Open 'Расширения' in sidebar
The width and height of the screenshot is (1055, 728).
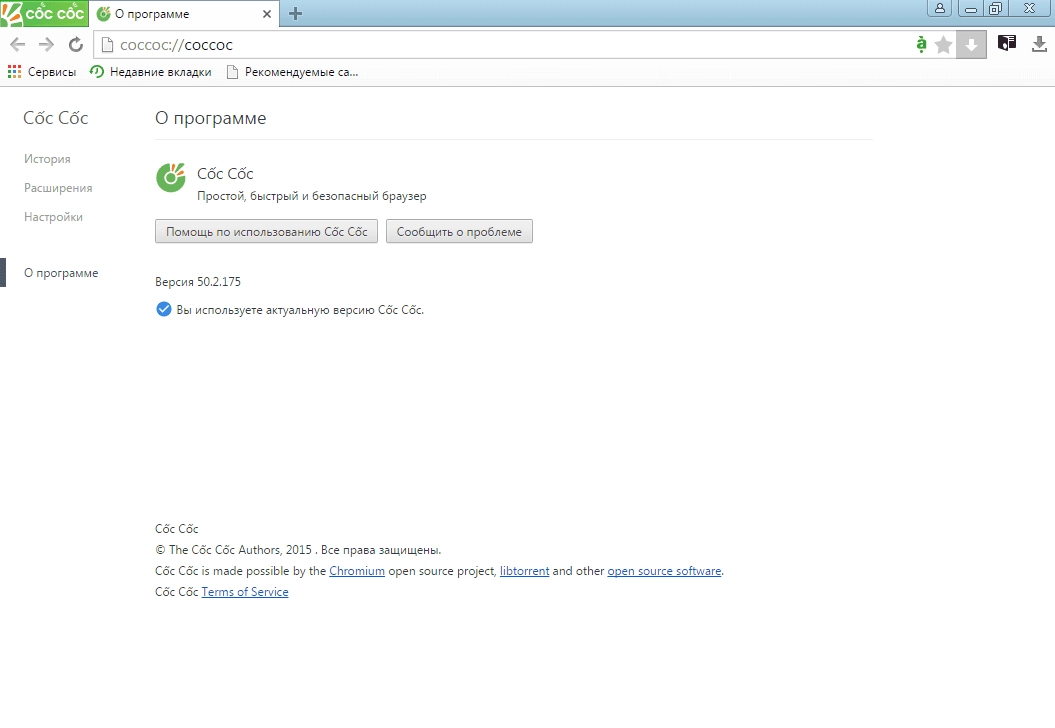pos(58,188)
